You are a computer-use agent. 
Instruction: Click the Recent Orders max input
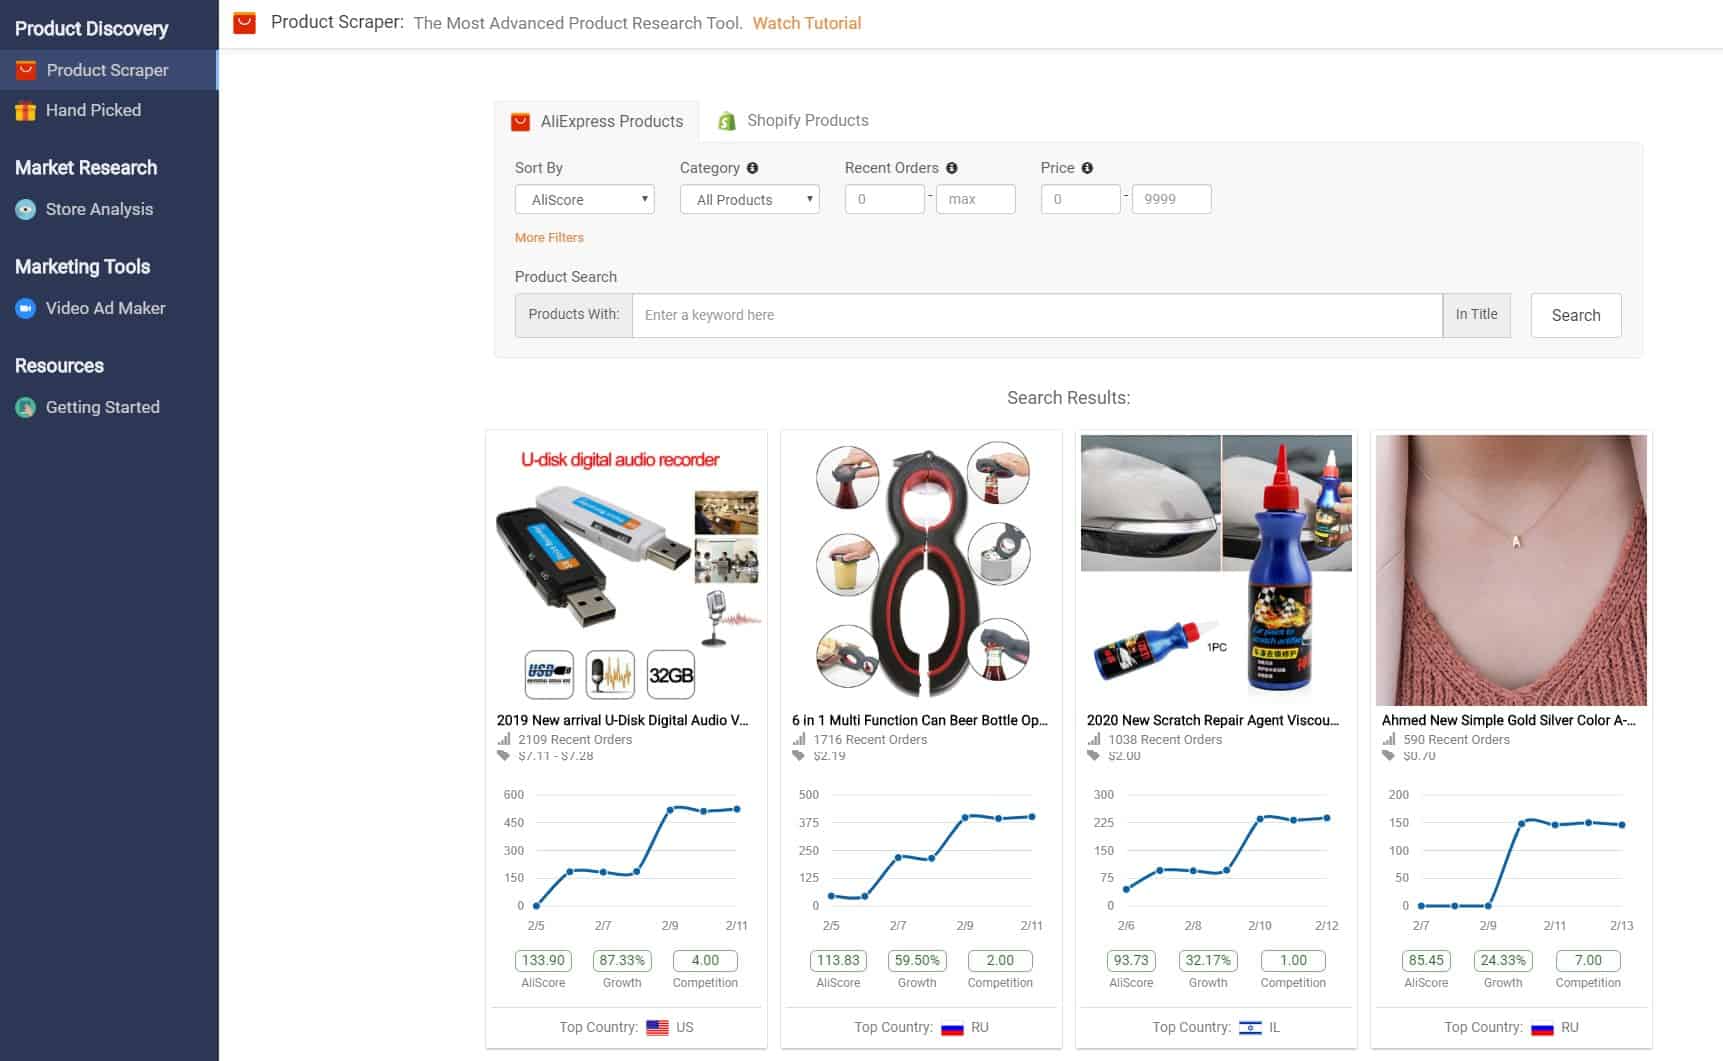(975, 199)
